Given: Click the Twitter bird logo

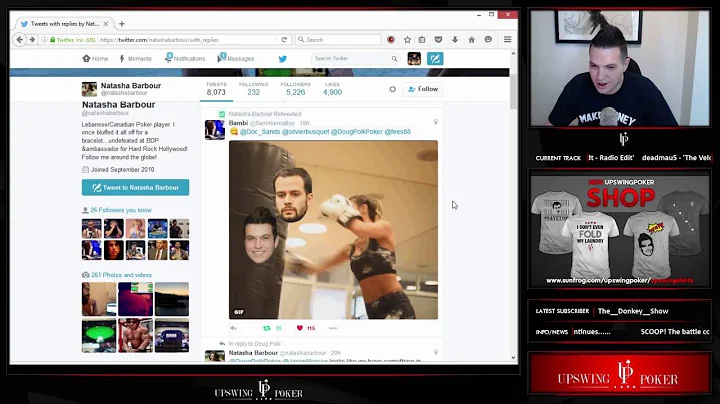Looking at the screenshot, I should coord(282,59).
